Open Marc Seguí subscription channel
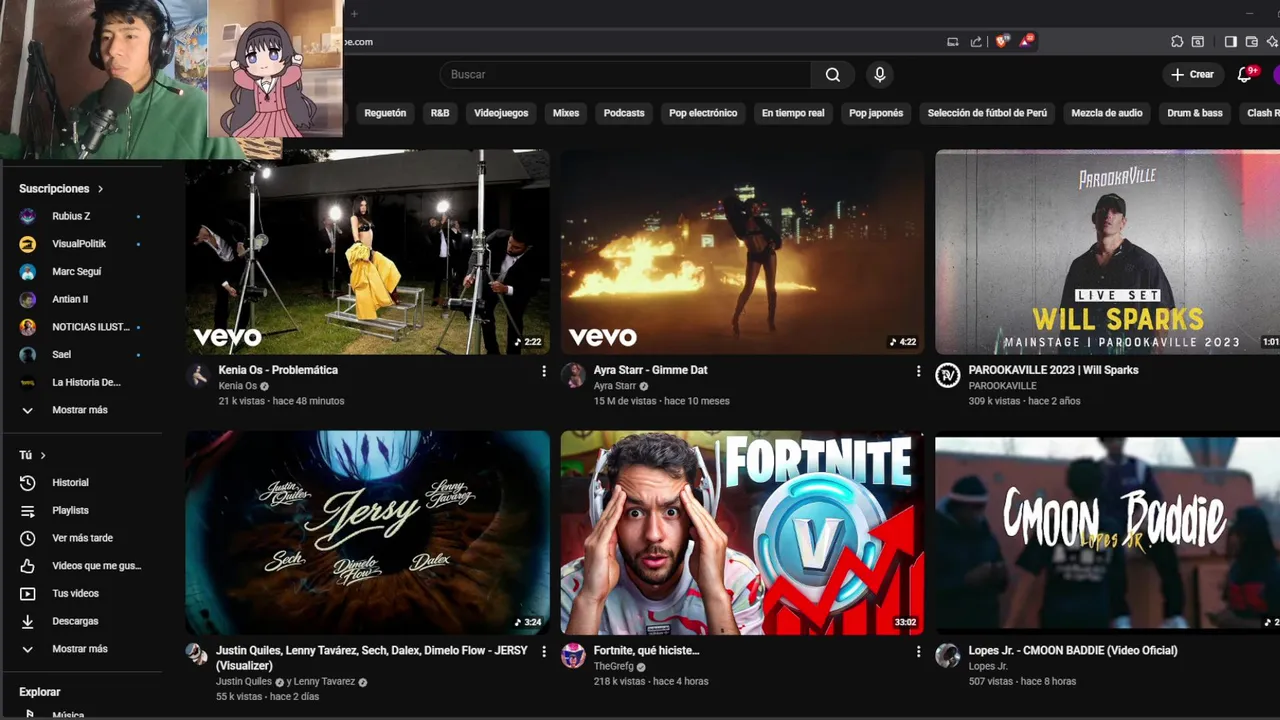 tap(80, 272)
